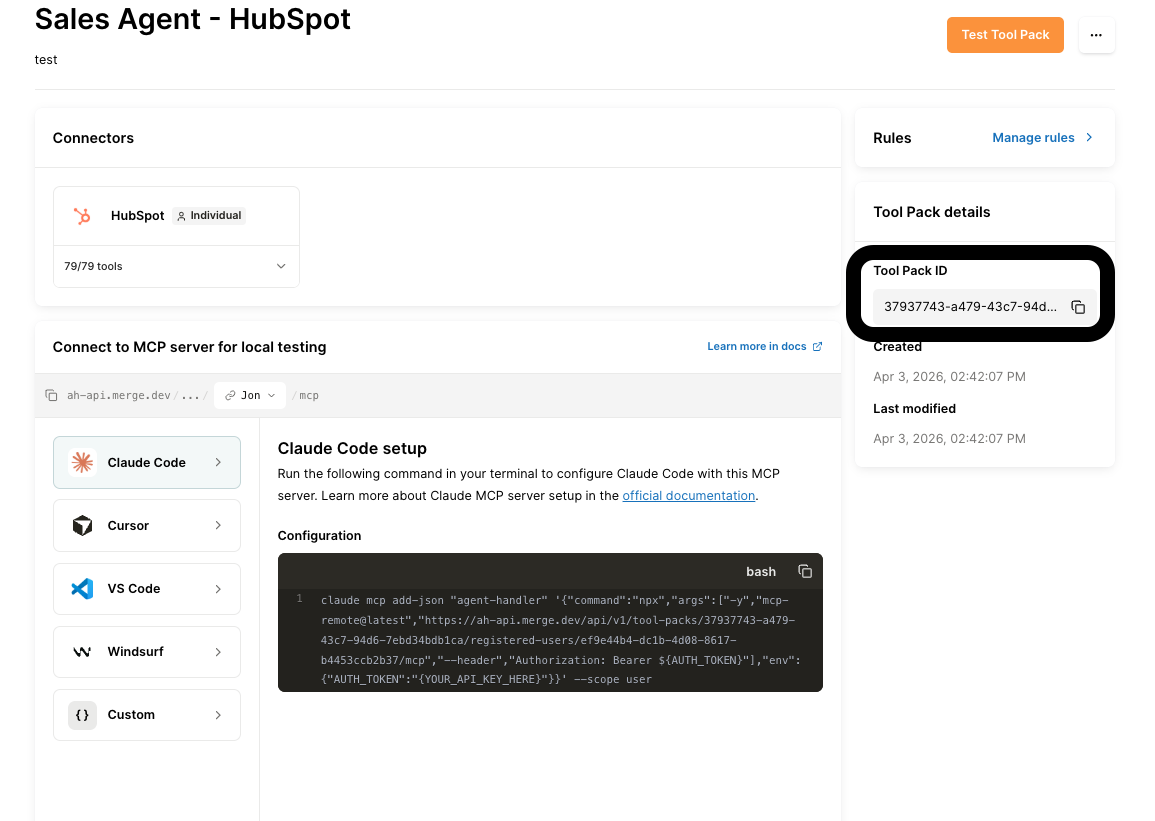Open the Jon user dropdown

click(x=250, y=395)
